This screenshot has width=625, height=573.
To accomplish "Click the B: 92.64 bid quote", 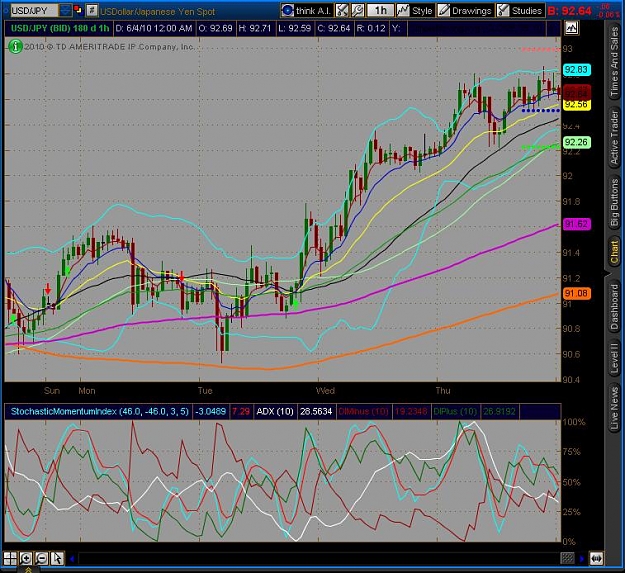I will (x=569, y=11).
